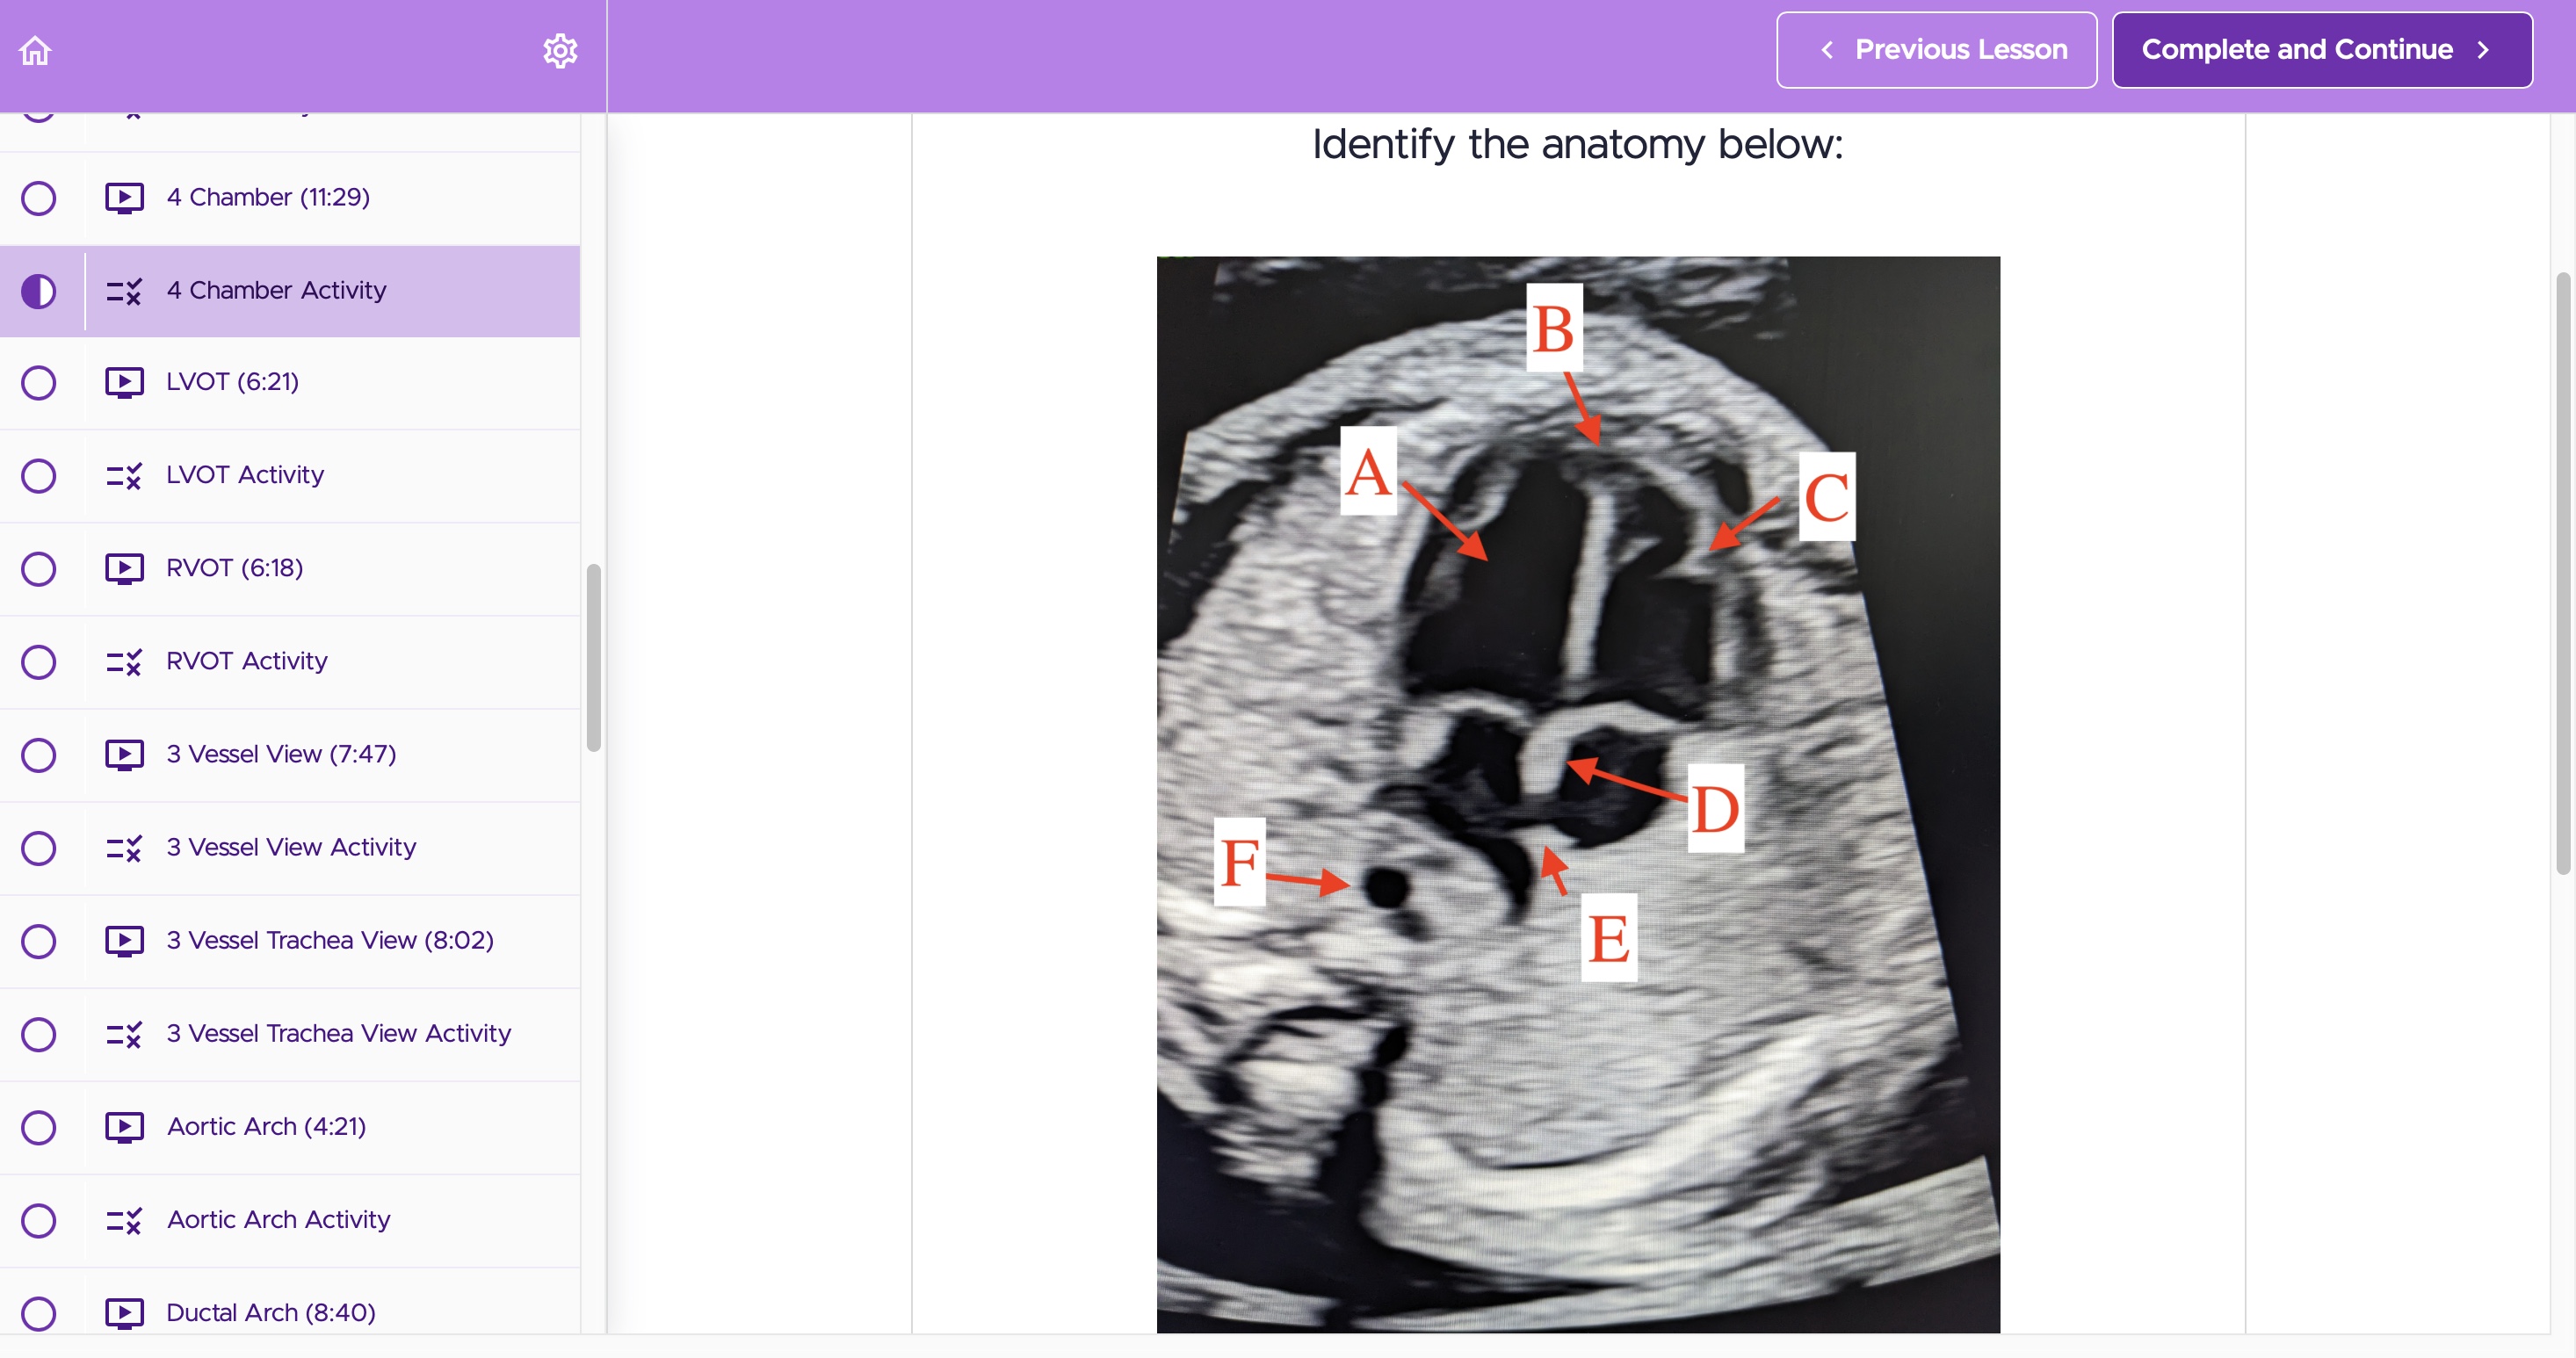Open the settings gear in sidebar header
The image size is (2576, 1358).
[560, 50]
